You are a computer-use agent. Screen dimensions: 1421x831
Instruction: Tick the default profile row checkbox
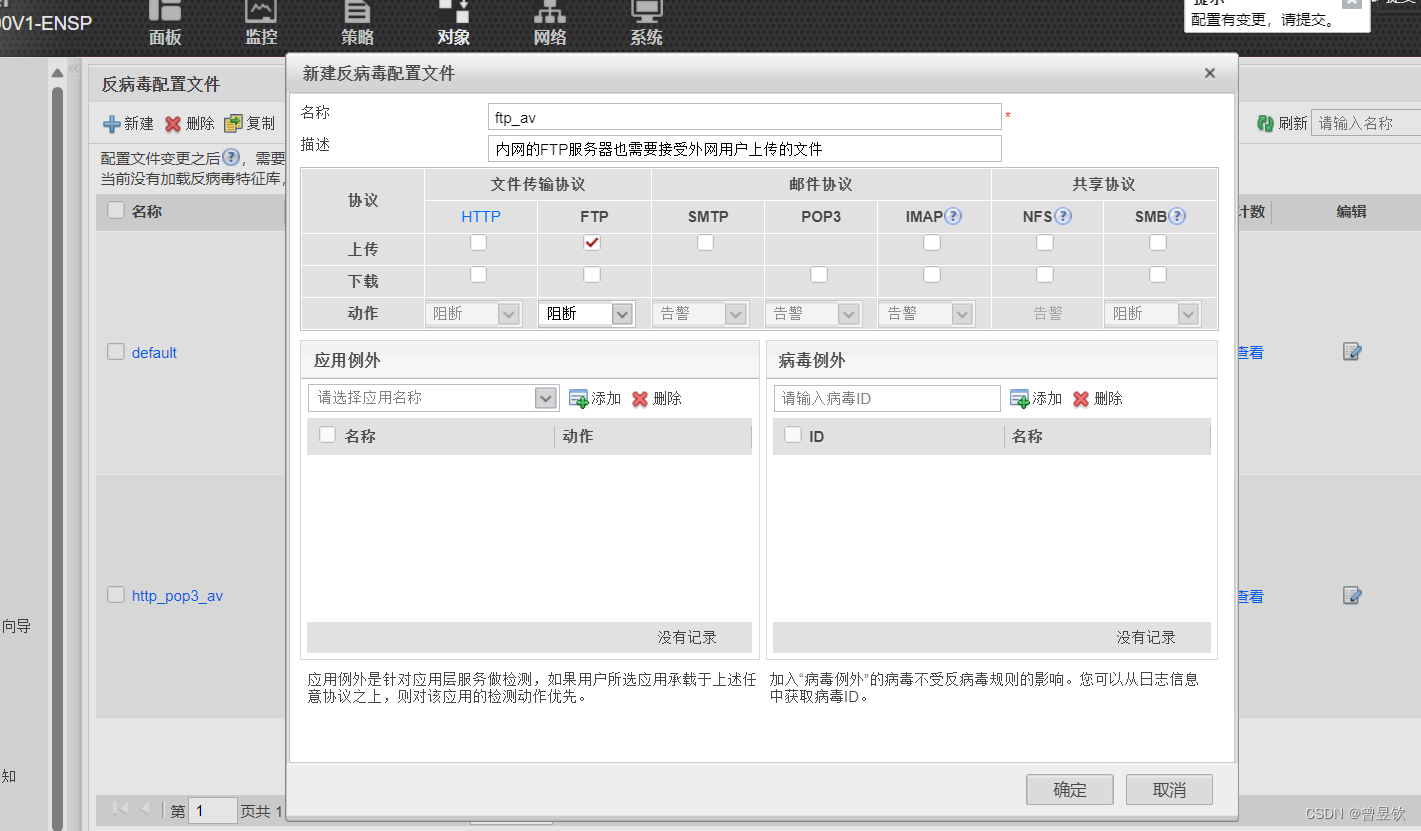[x=116, y=351]
